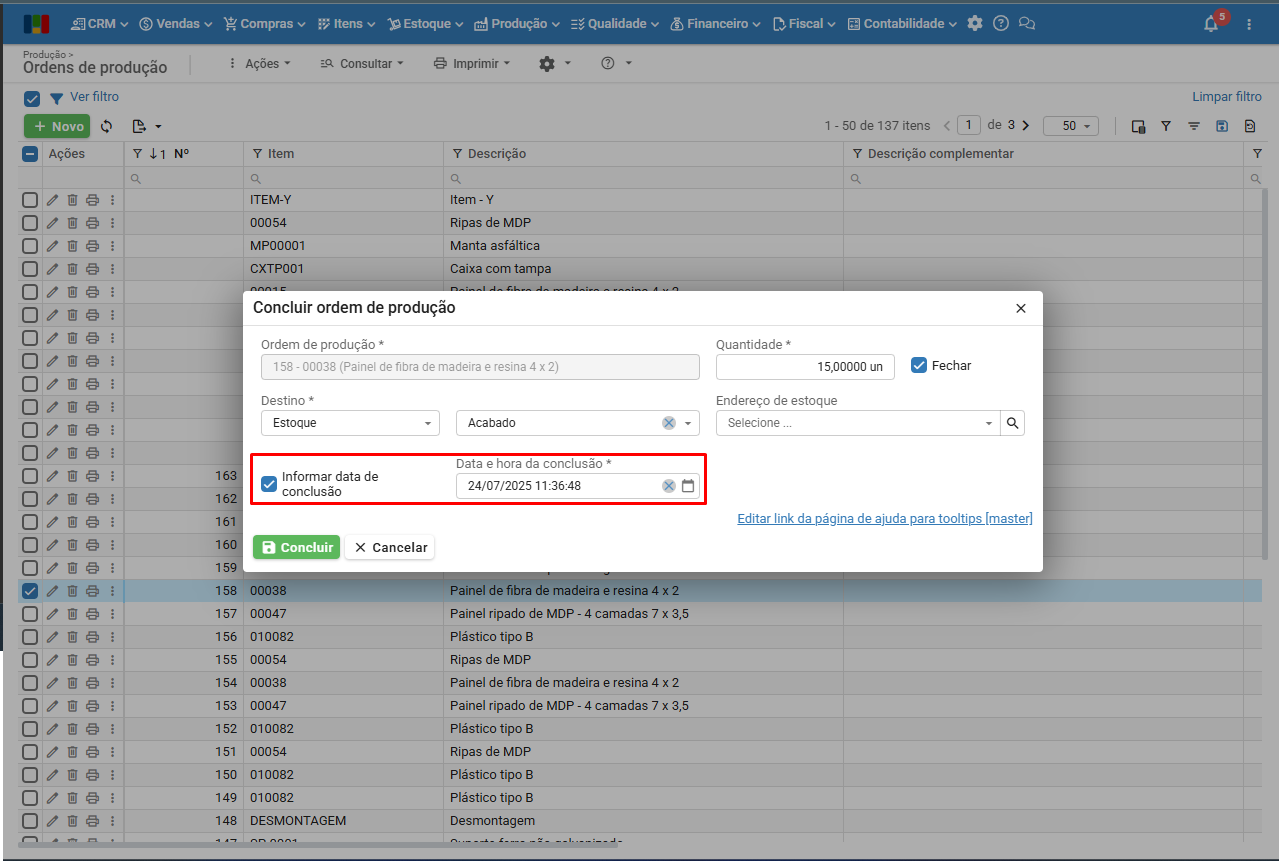Open the Acabado dropdown arrow

pyautogui.click(x=688, y=423)
